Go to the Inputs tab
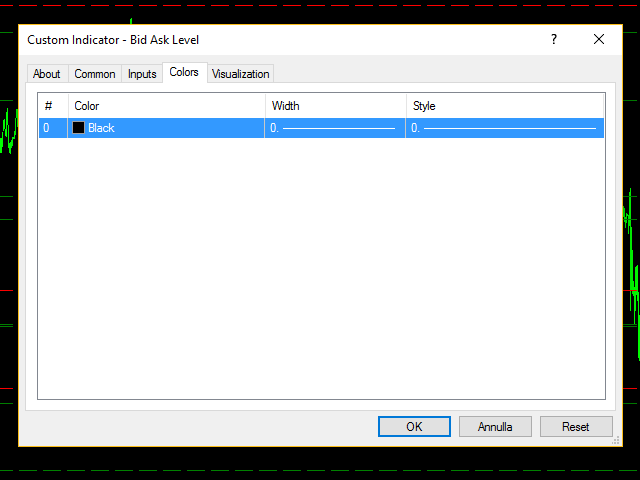The width and height of the screenshot is (640, 480). click(x=142, y=74)
